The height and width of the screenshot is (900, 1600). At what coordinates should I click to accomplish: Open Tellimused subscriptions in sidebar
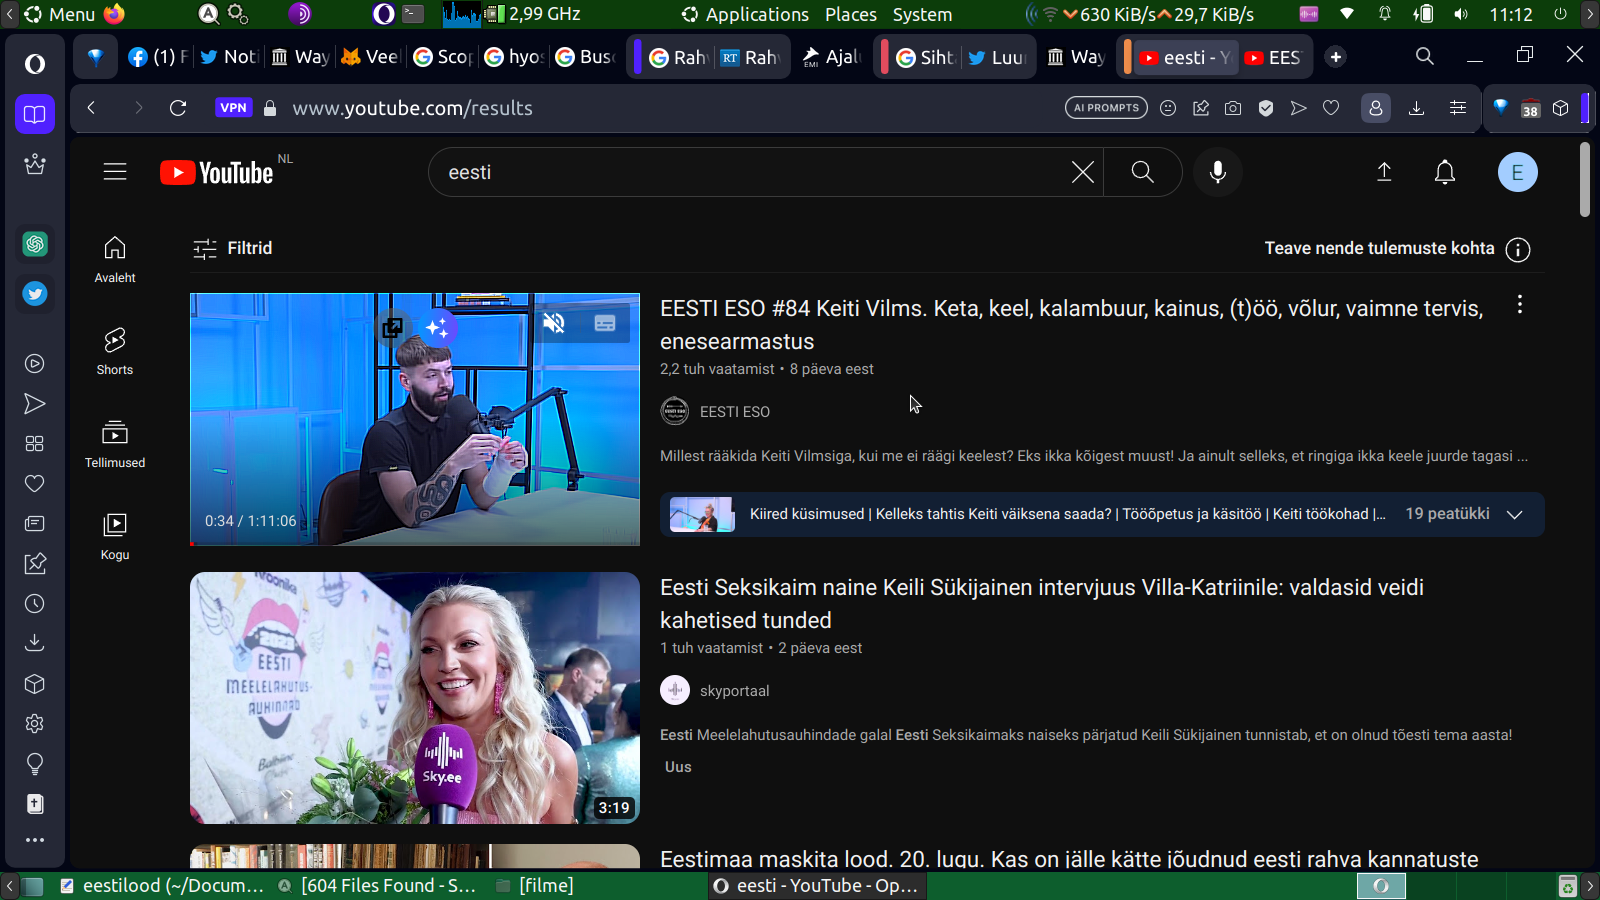coord(115,444)
